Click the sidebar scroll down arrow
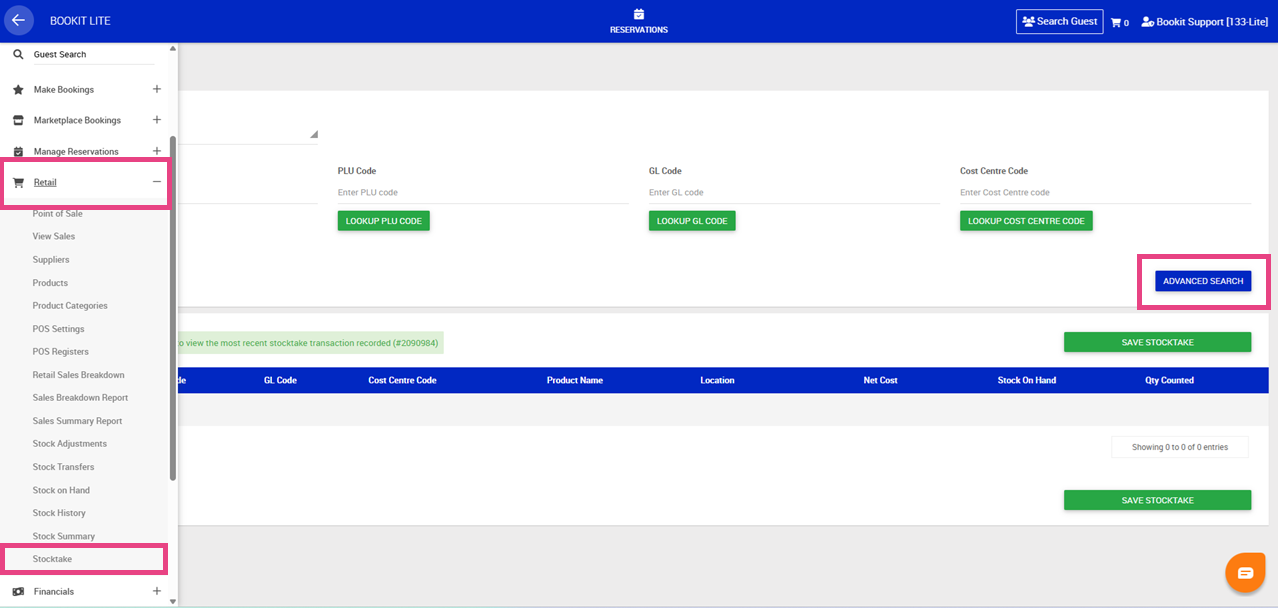Image resolution: width=1278 pixels, height=608 pixels. (173, 601)
